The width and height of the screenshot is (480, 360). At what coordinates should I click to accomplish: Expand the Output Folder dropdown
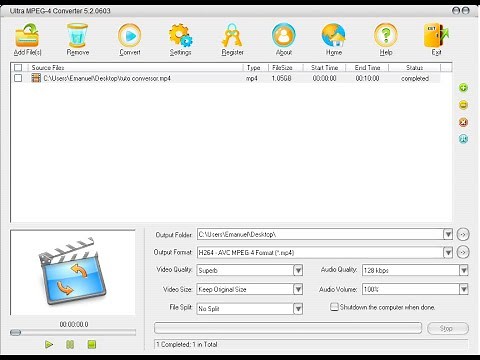coord(448,234)
